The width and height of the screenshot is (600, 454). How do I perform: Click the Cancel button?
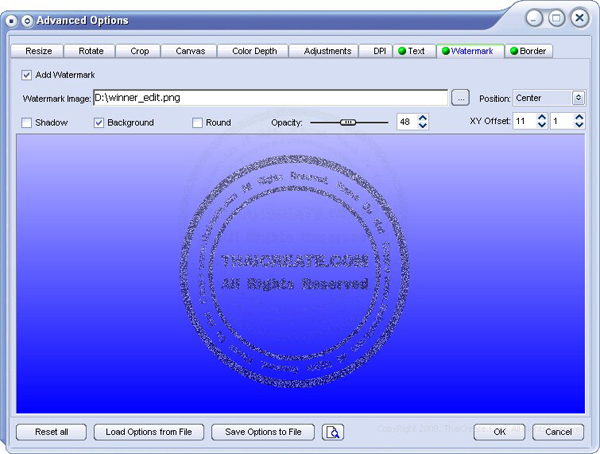(x=558, y=432)
